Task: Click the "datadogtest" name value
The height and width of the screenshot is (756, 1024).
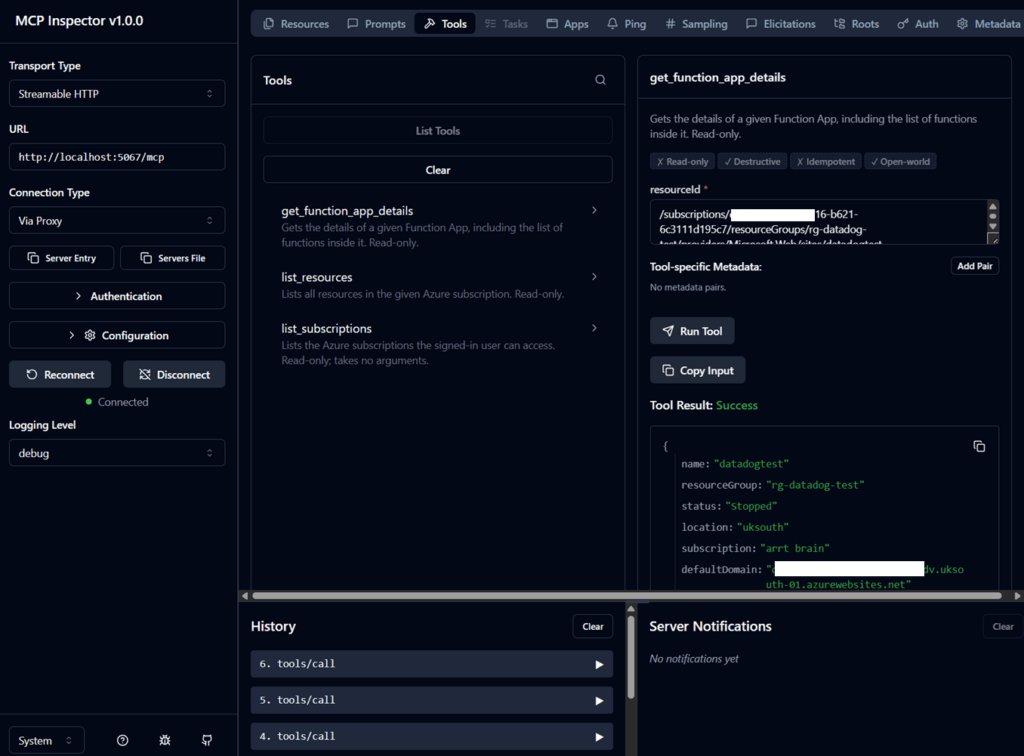Action: tap(751, 464)
